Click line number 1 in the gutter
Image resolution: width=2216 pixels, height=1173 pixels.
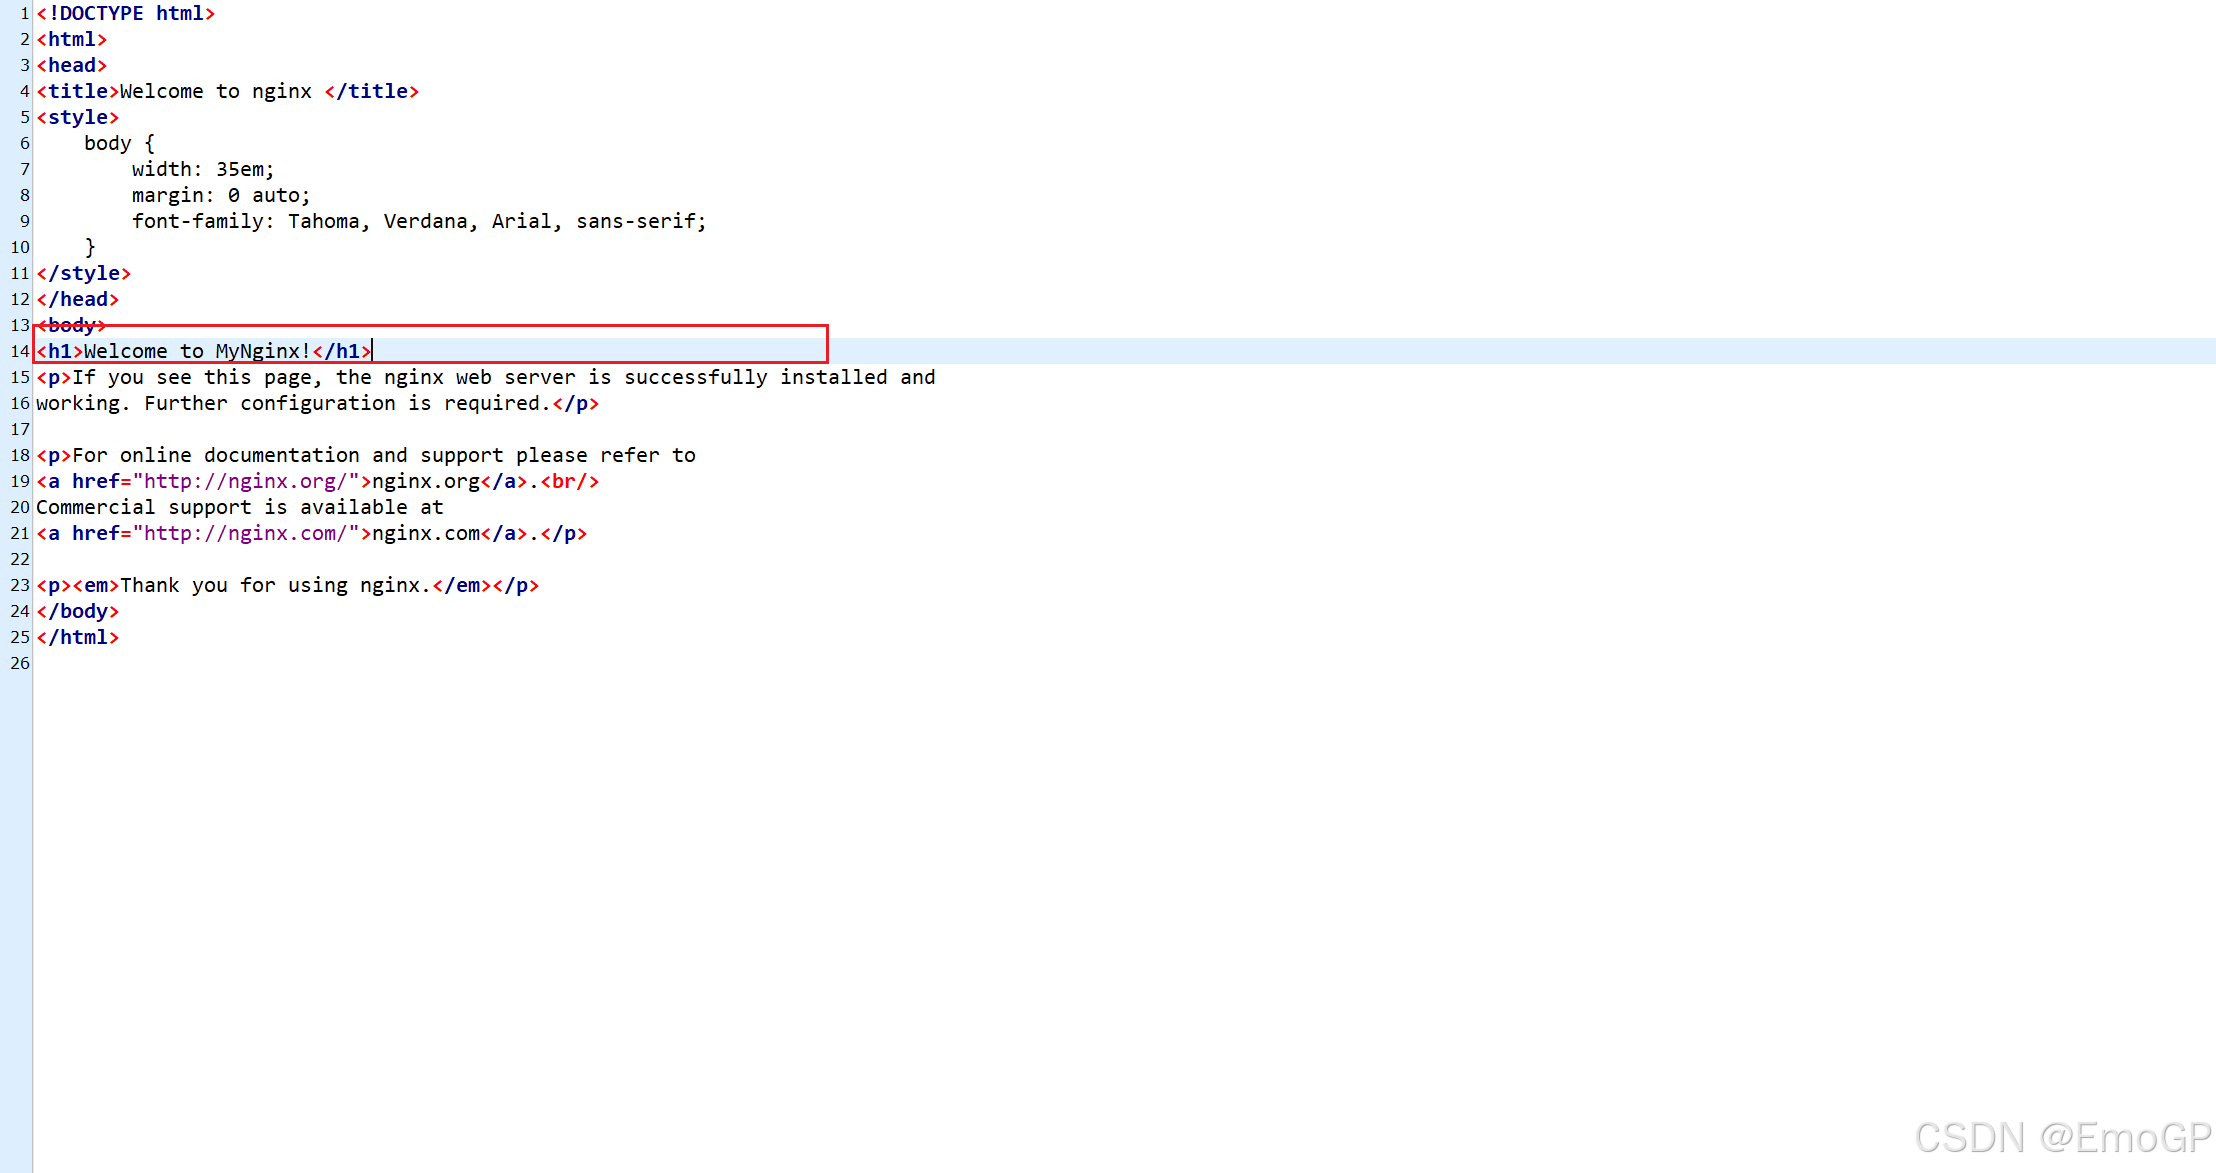tap(25, 13)
